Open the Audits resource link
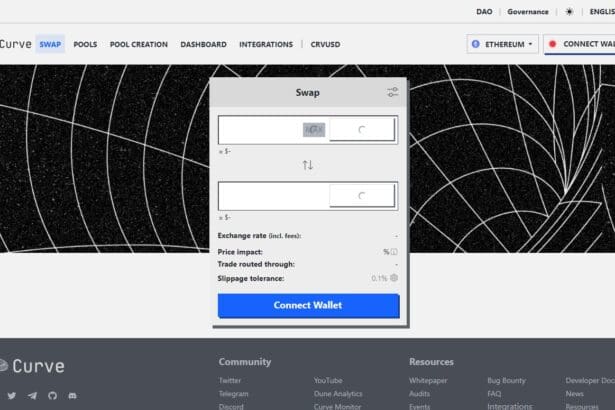The height and width of the screenshot is (410, 615). coord(419,394)
